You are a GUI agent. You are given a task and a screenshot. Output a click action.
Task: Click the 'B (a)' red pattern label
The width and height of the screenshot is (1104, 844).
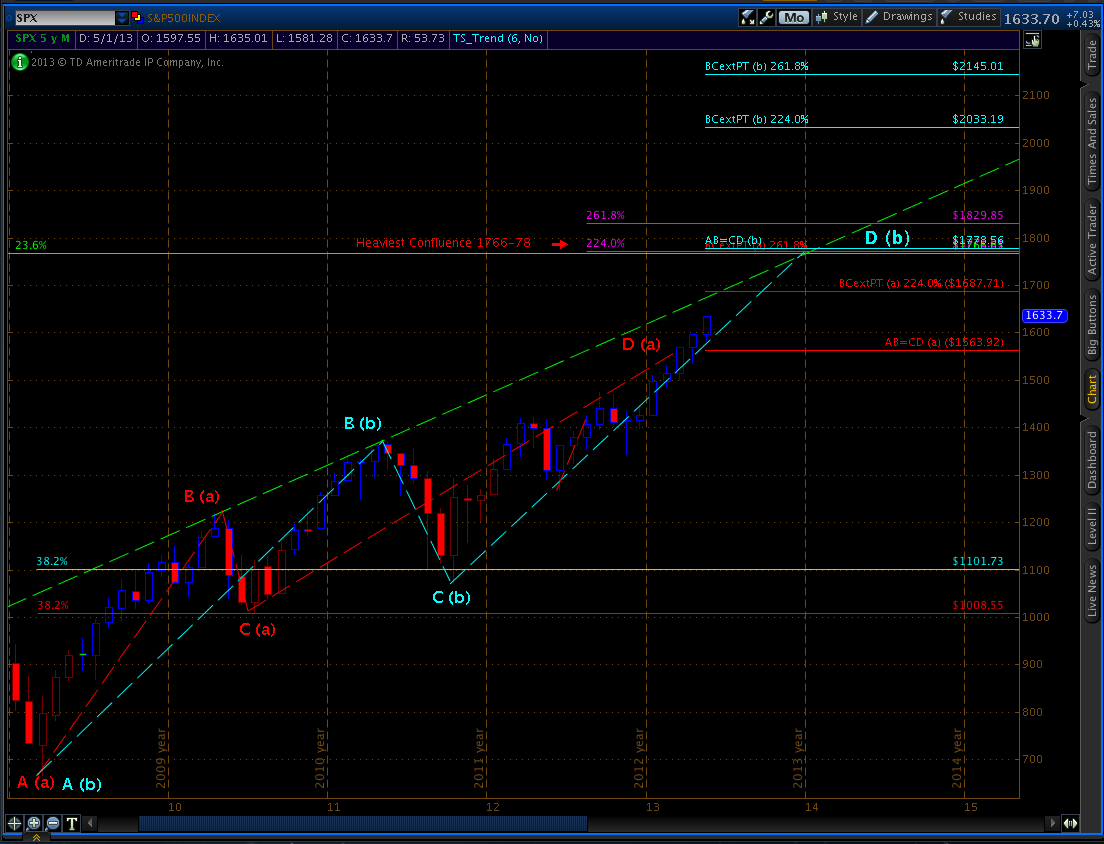(202, 496)
